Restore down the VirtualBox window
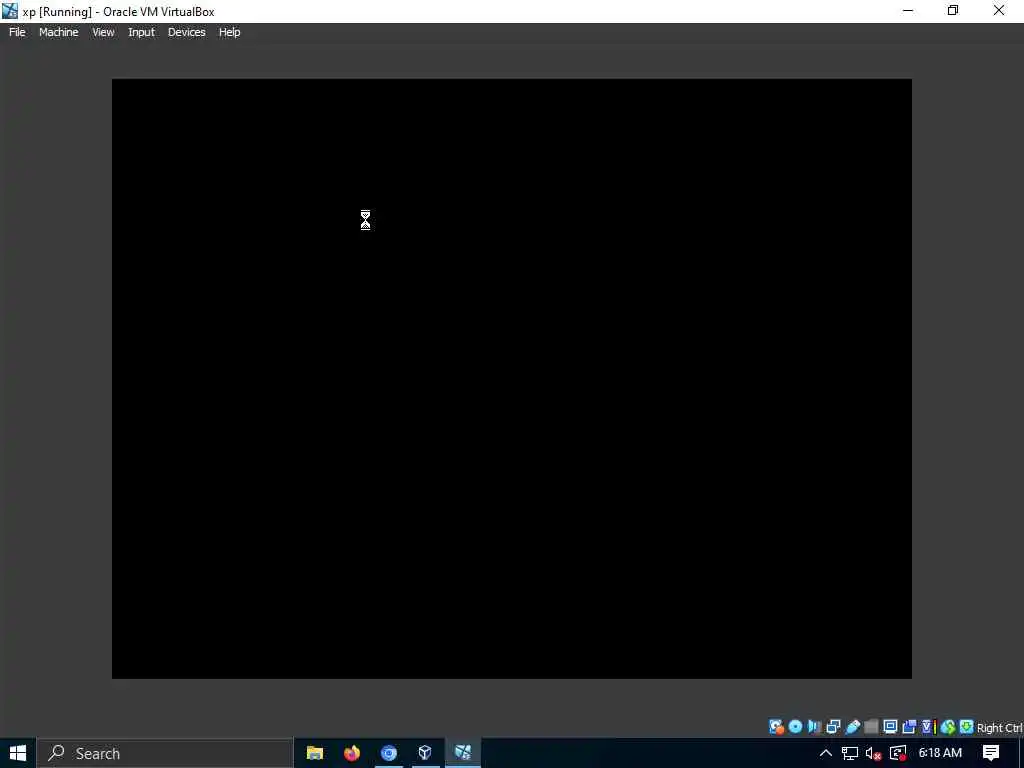Viewport: 1024px width, 768px height. tap(953, 10)
